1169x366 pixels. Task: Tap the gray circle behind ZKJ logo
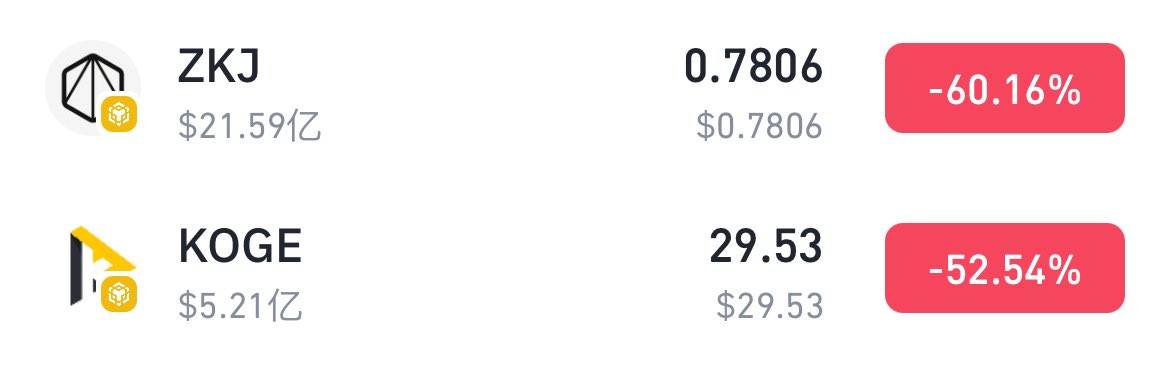click(x=92, y=88)
